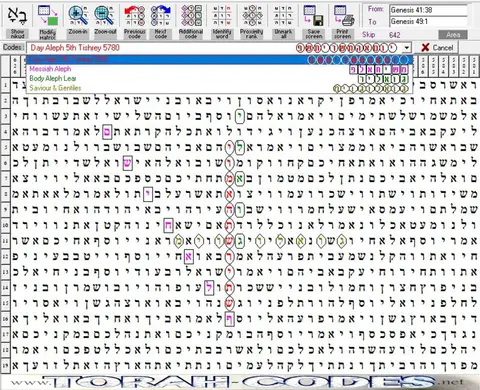Click the red-circled Shin in row 15
Screen dimensions: 480x390
pyautogui.click(x=229, y=303)
